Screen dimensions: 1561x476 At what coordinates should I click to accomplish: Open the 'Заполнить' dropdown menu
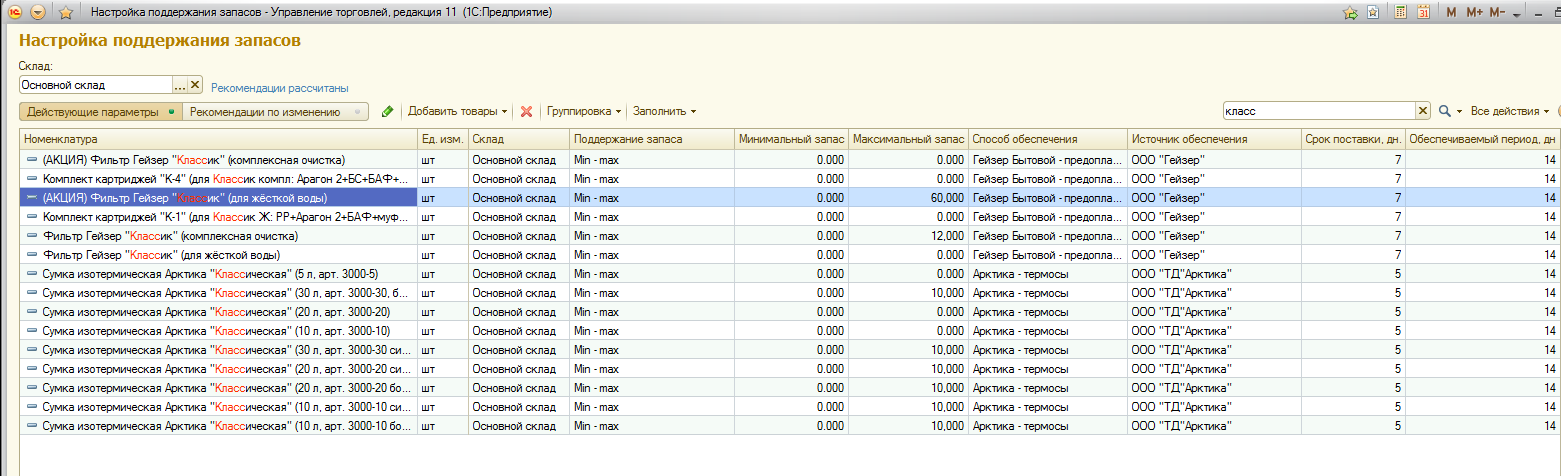pos(664,111)
